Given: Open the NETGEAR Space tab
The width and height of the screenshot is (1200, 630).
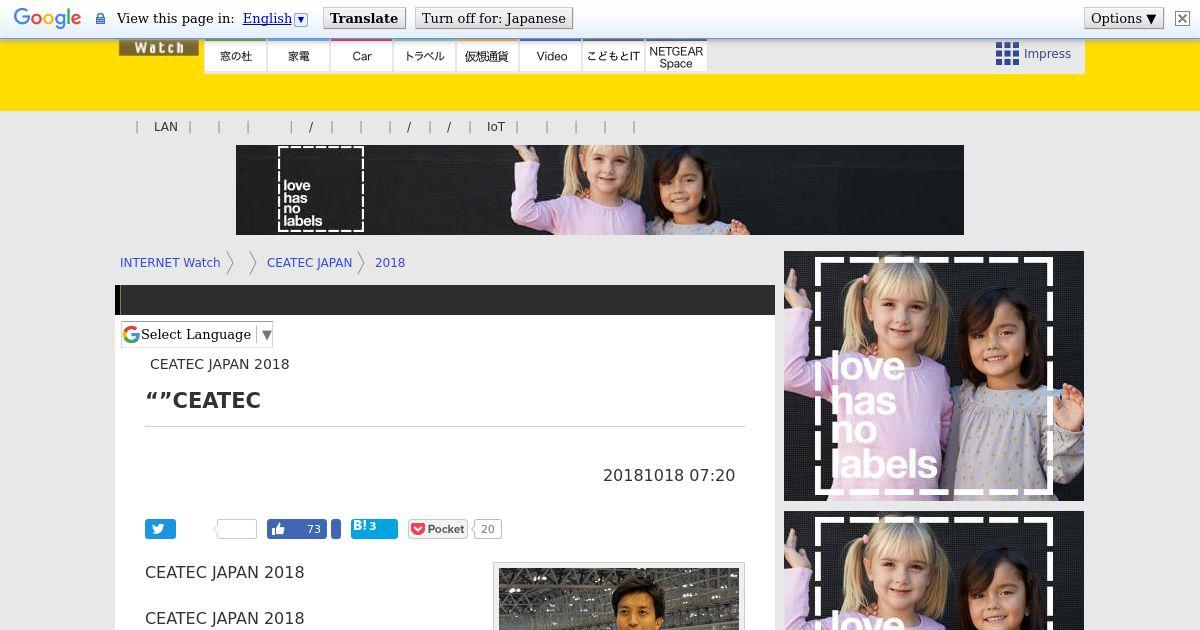Looking at the screenshot, I should (x=676, y=56).
